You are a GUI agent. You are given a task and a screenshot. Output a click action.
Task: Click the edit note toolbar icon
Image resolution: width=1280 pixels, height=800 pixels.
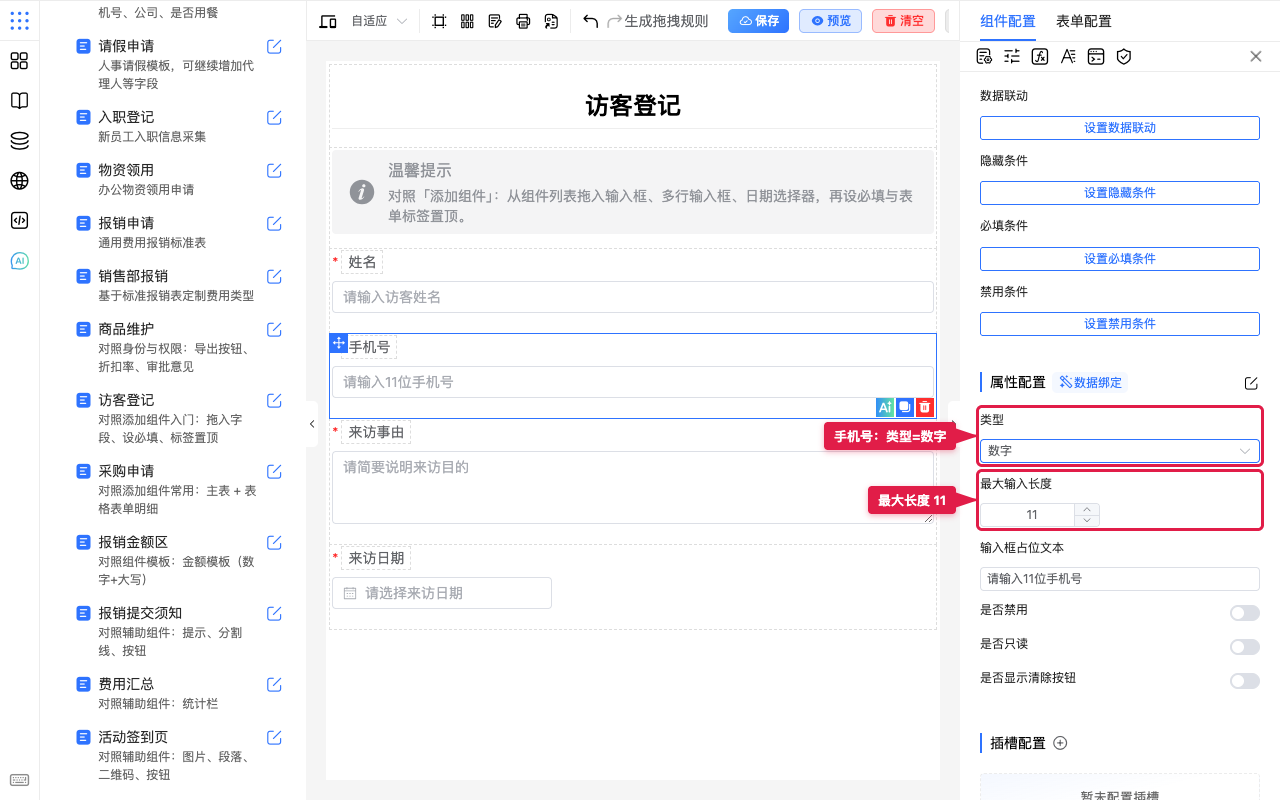(495, 21)
